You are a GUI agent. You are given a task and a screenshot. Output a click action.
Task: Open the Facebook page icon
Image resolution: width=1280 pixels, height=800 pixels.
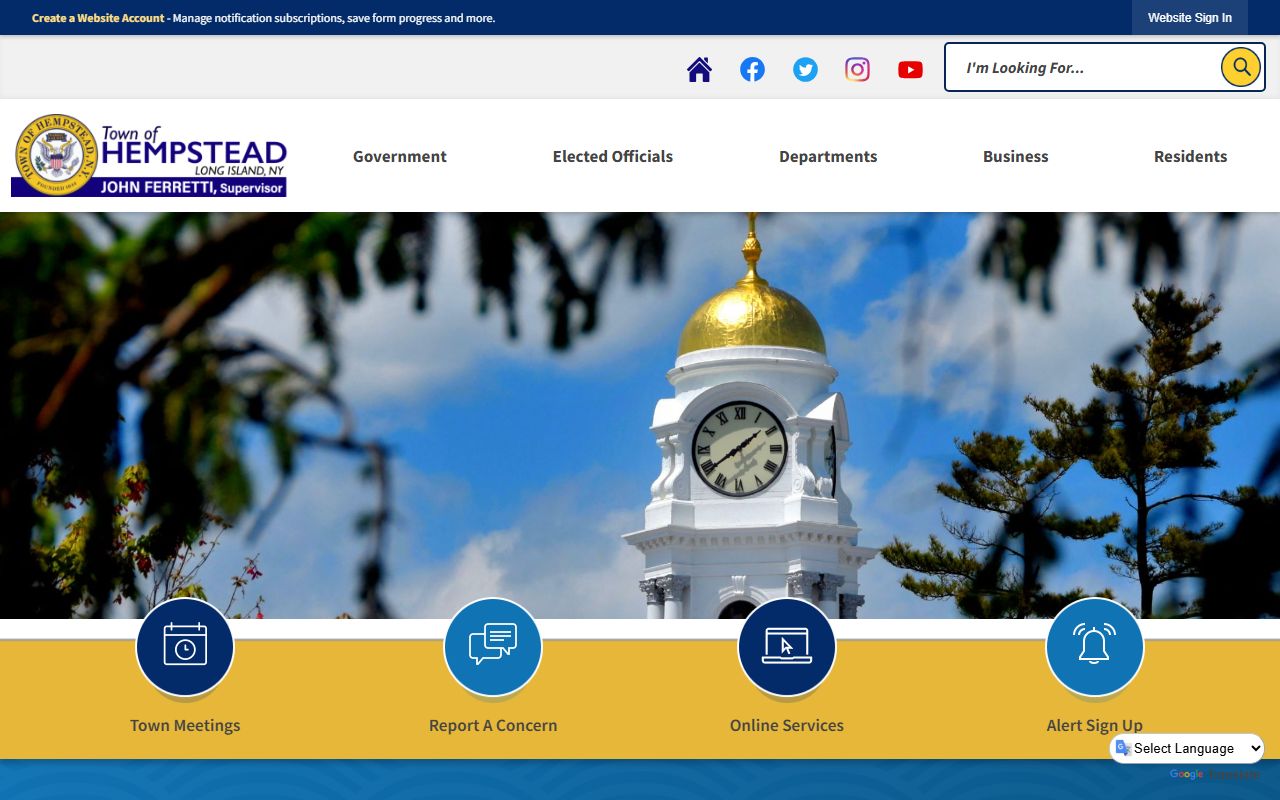point(752,69)
